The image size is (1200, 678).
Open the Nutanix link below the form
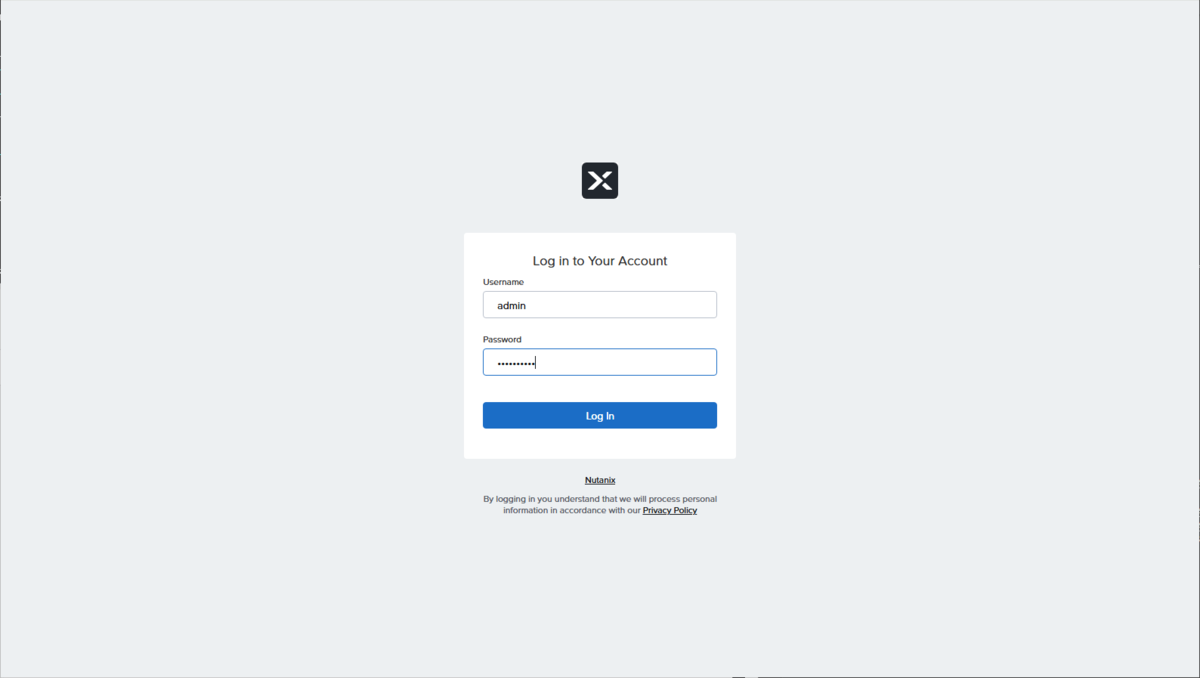coord(600,480)
